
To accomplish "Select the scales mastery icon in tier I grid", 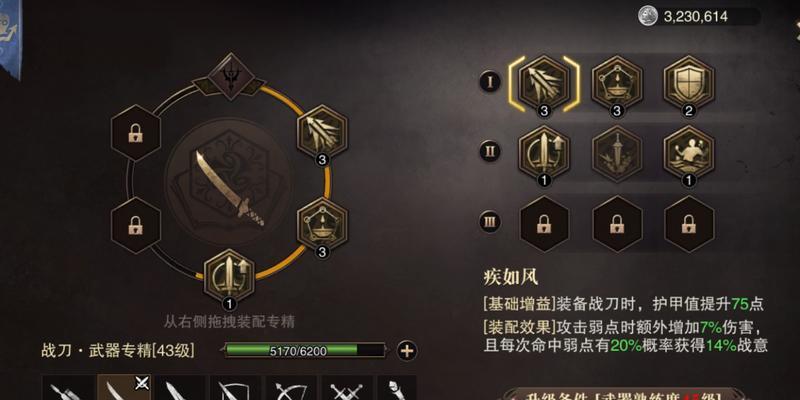I will (x=617, y=83).
